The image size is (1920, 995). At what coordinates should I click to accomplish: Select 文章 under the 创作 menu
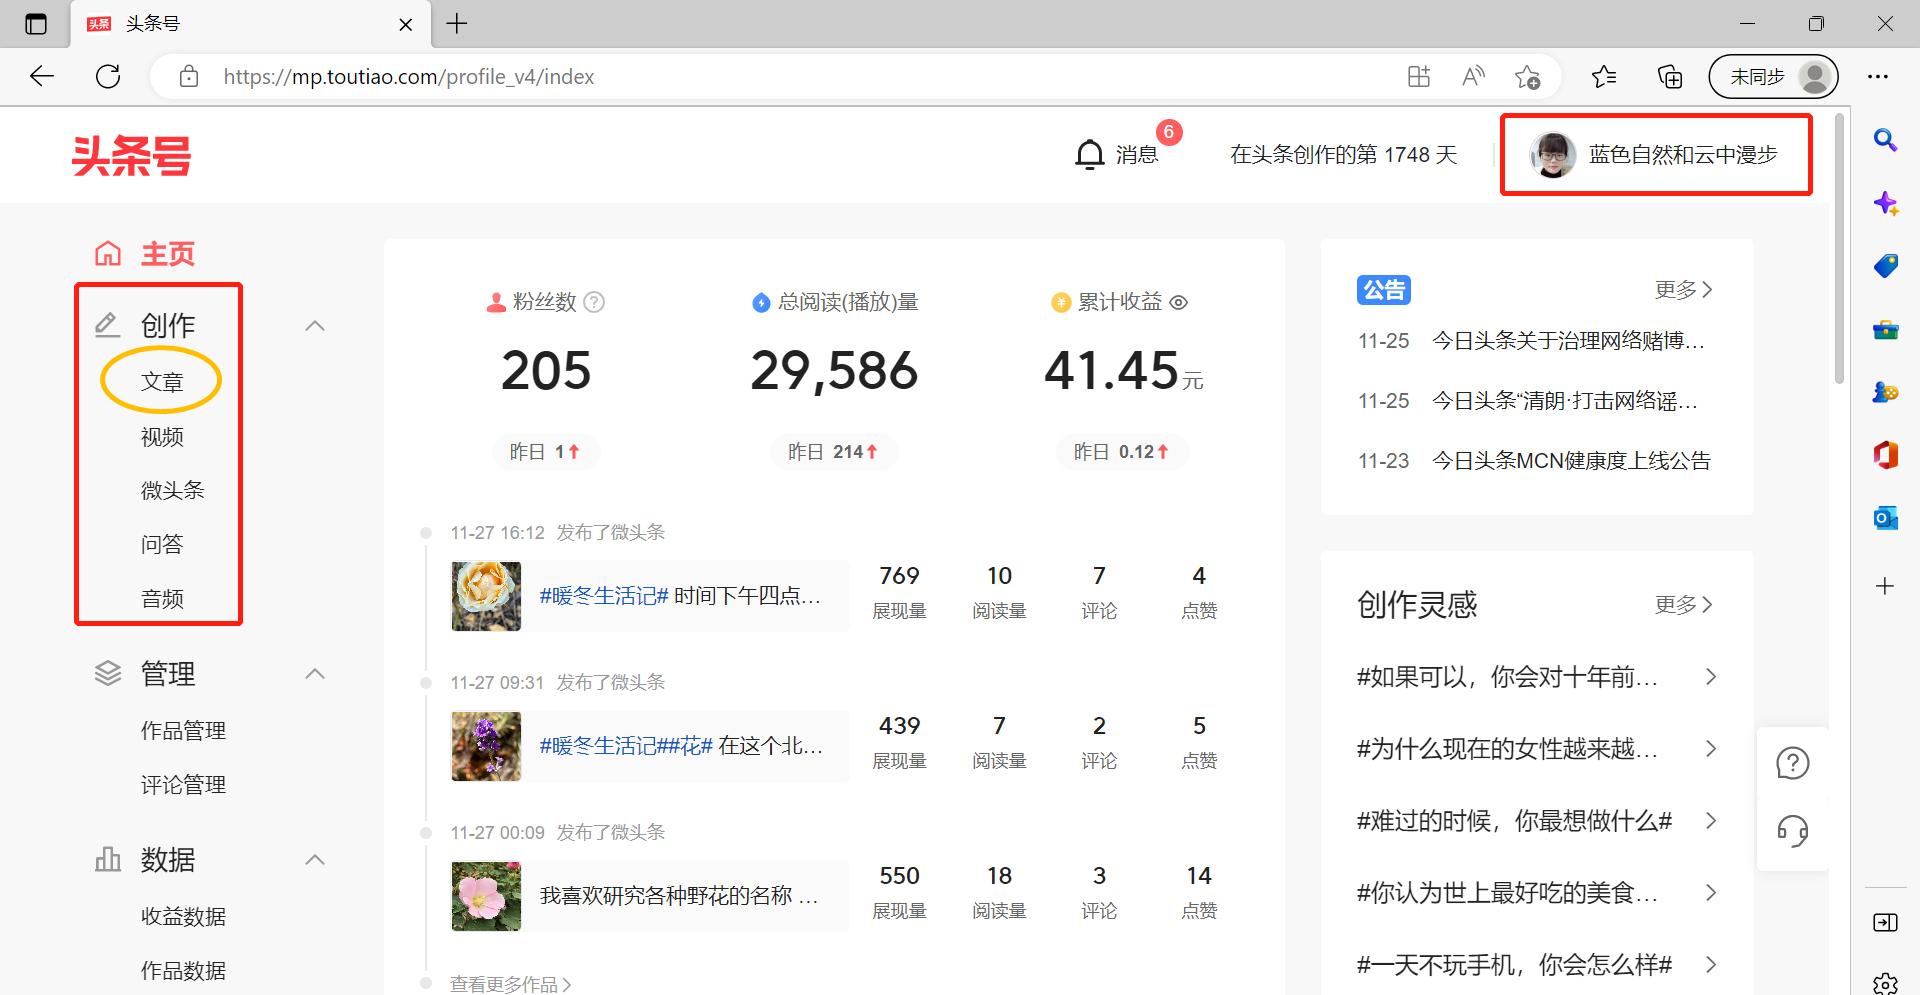(160, 380)
